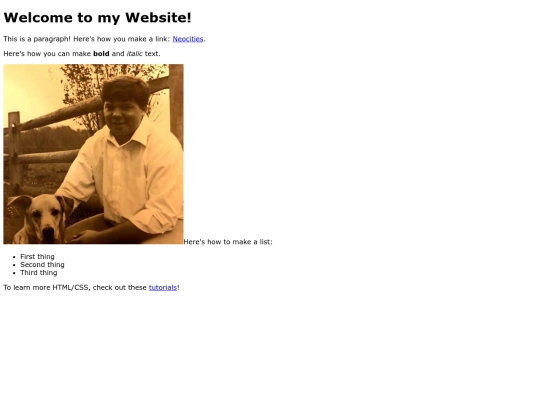Select the bold word in the paragraph
The image size is (540, 405).
click(x=101, y=54)
